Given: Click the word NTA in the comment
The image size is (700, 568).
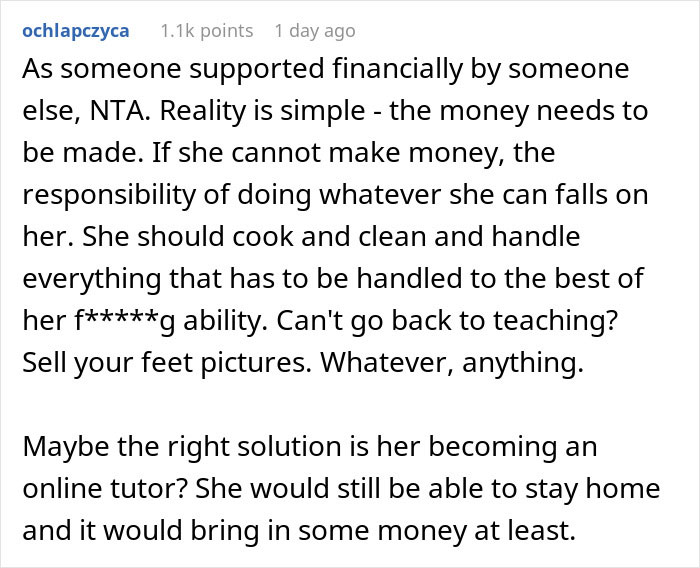Looking at the screenshot, I should point(118,110).
